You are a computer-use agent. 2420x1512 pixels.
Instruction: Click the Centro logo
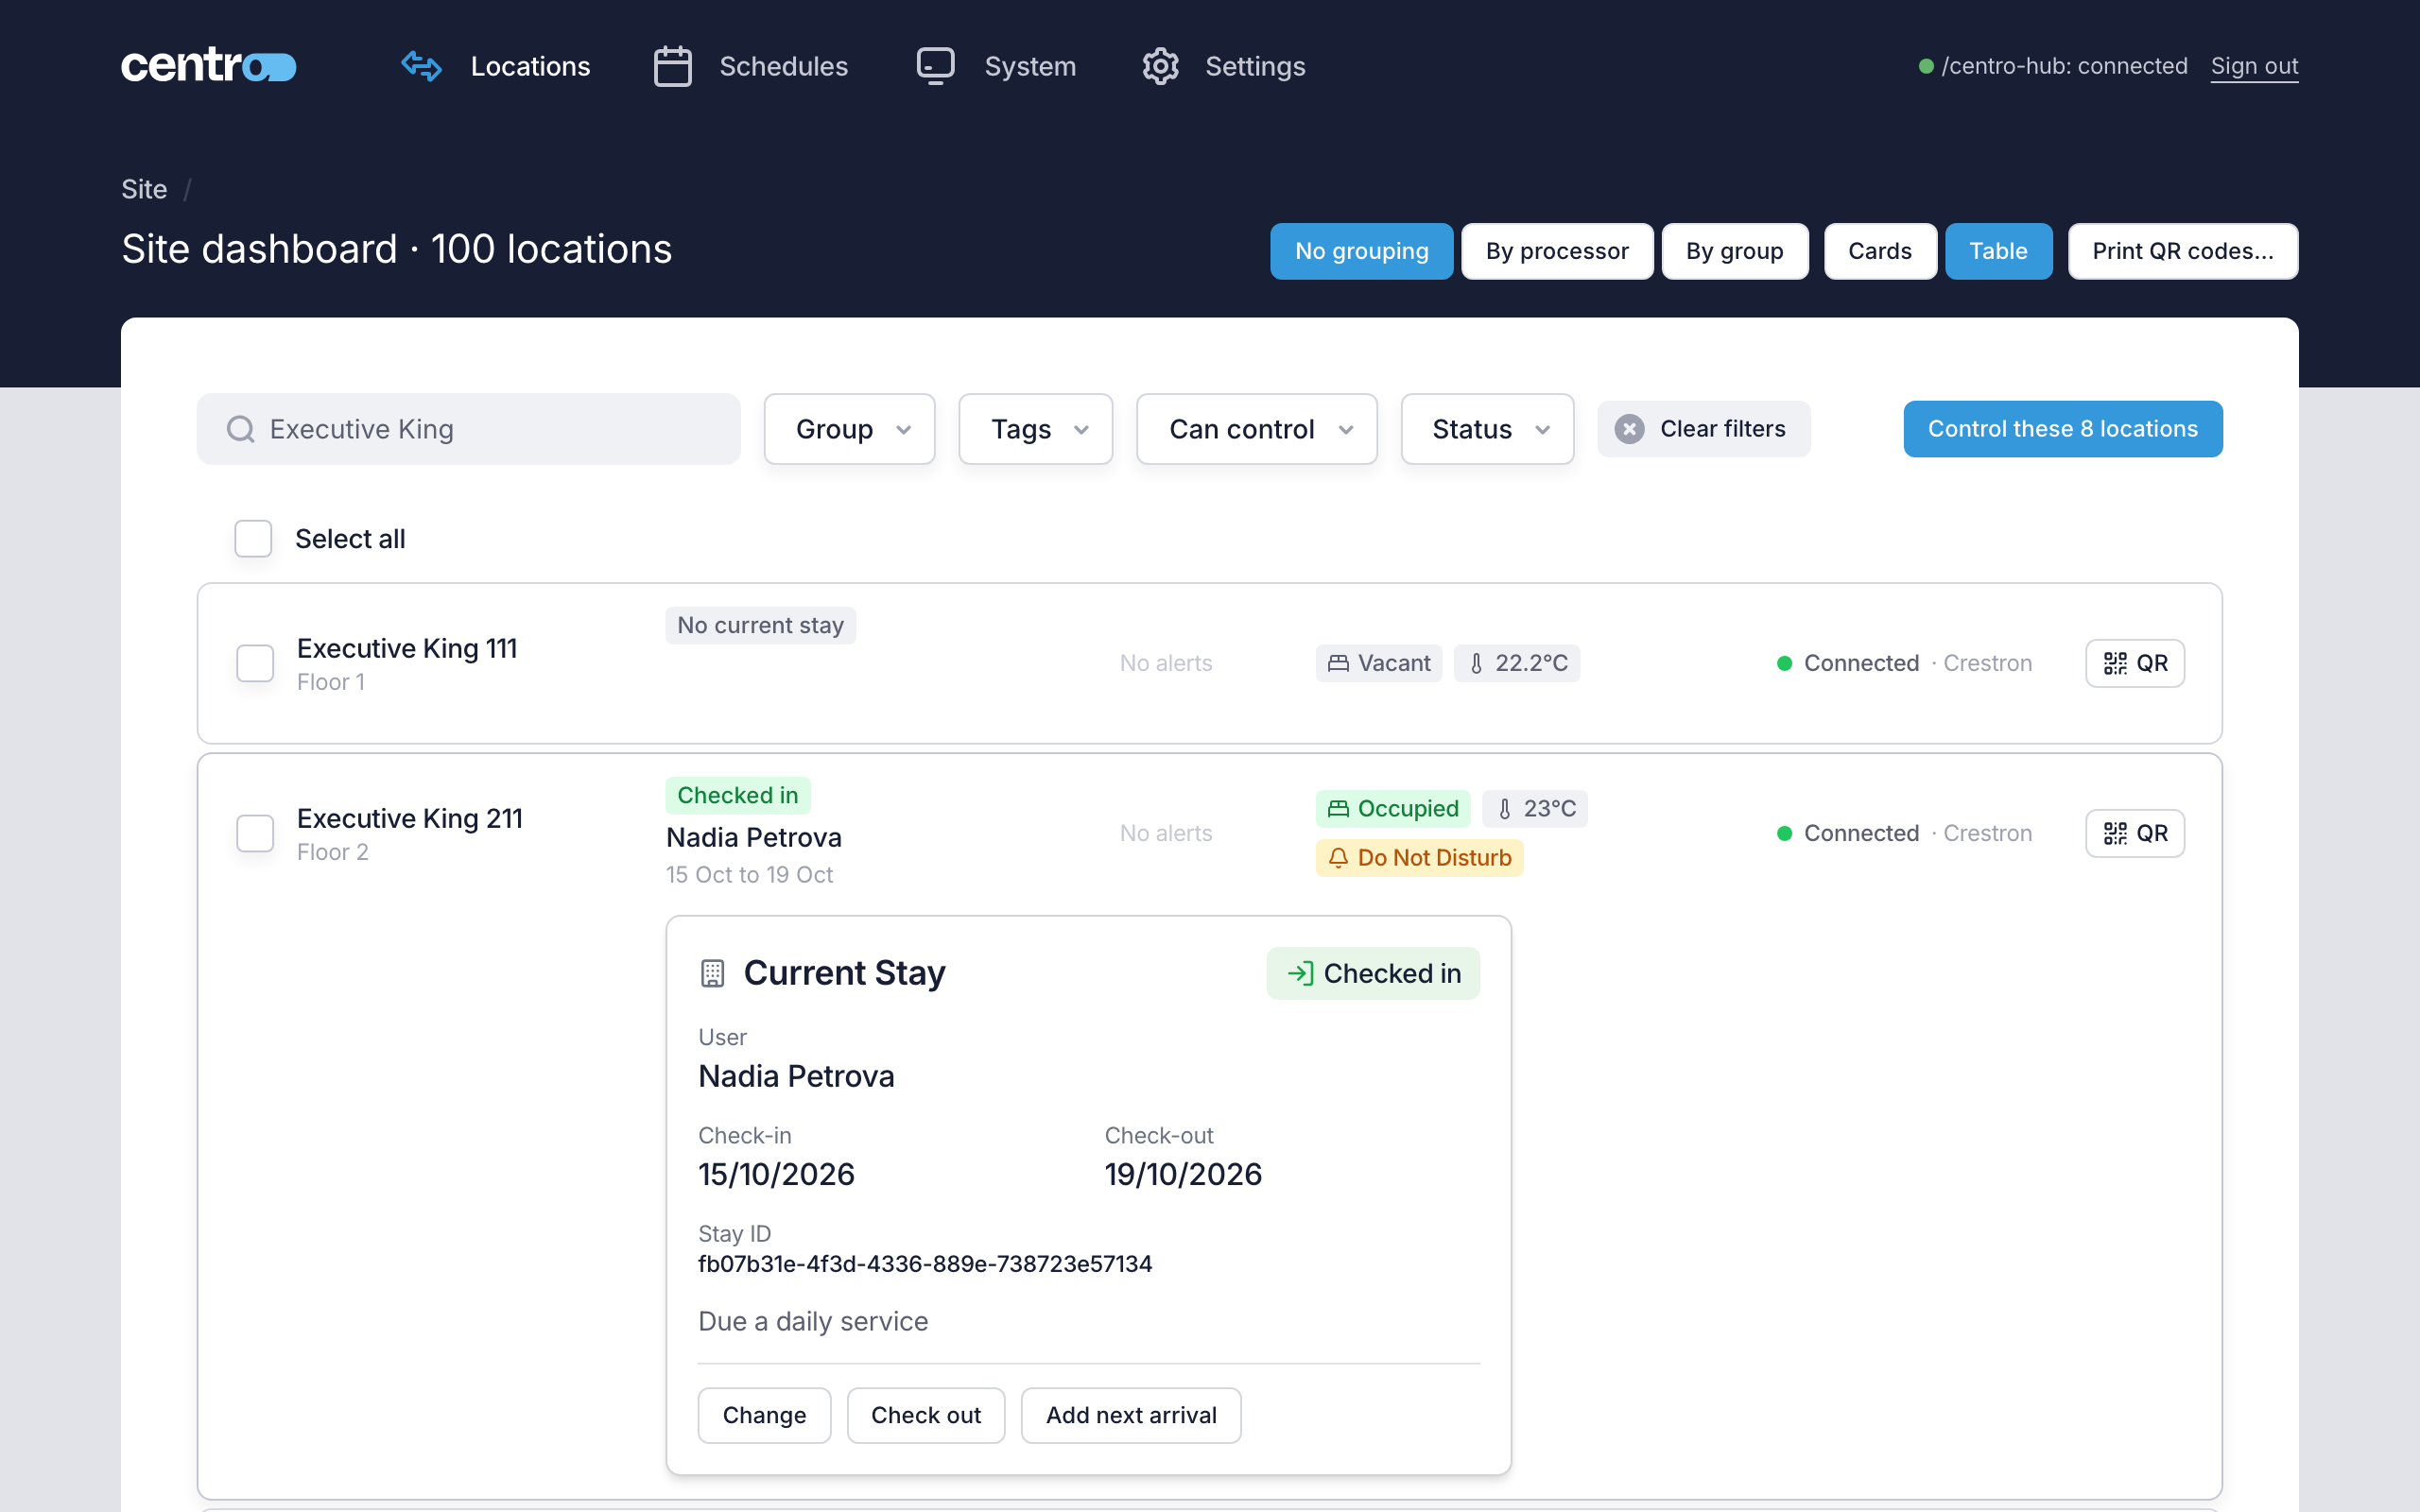click(209, 66)
